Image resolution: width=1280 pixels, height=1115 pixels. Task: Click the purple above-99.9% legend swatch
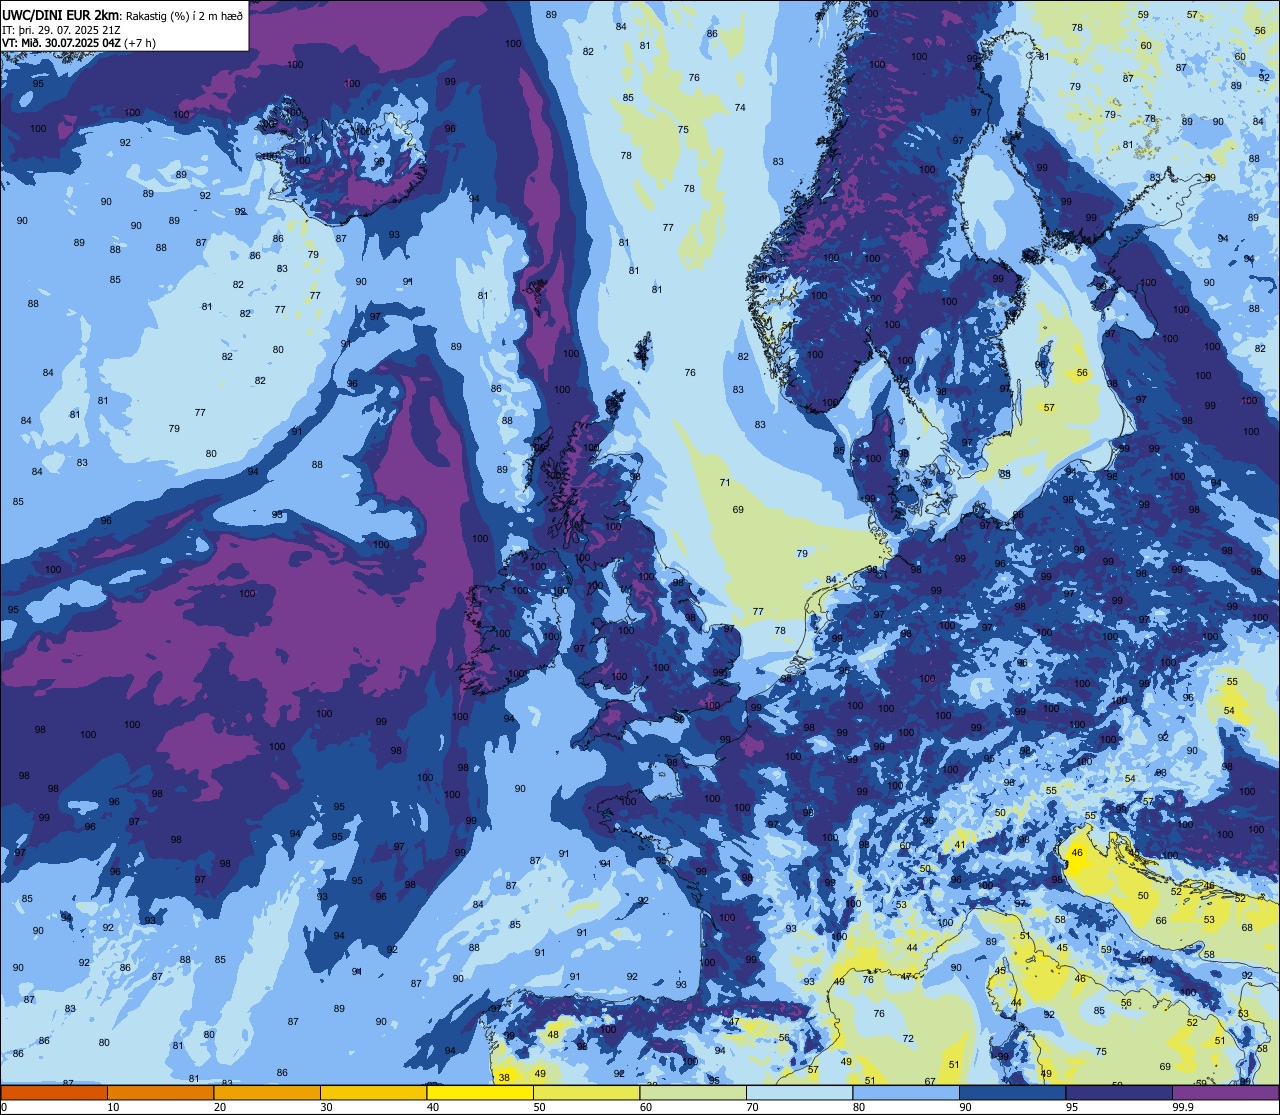click(x=1225, y=1092)
